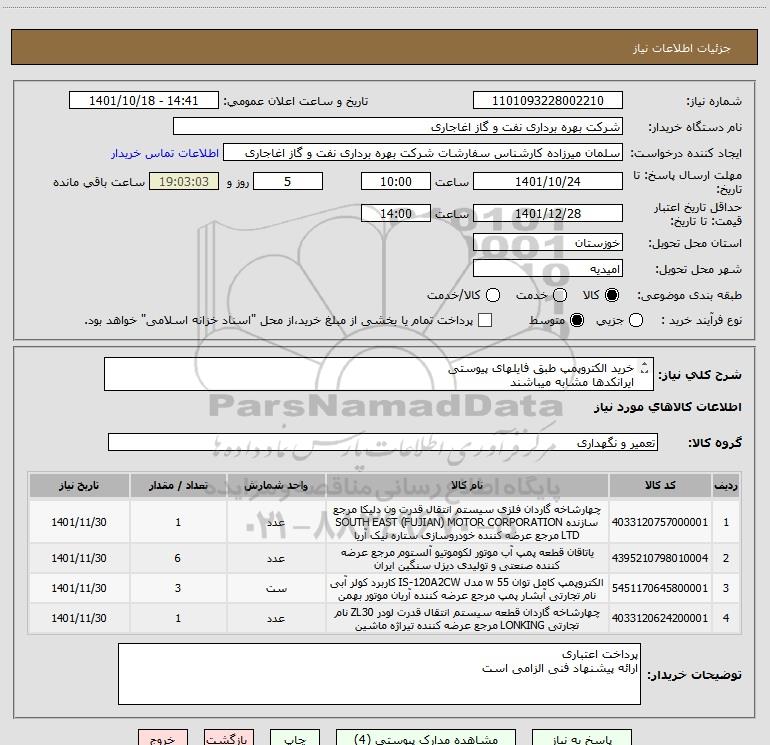Image resolution: width=770 pixels, height=745 pixels.
Task: Click the buyer organization name field
Action: pyautogui.click(x=398, y=127)
